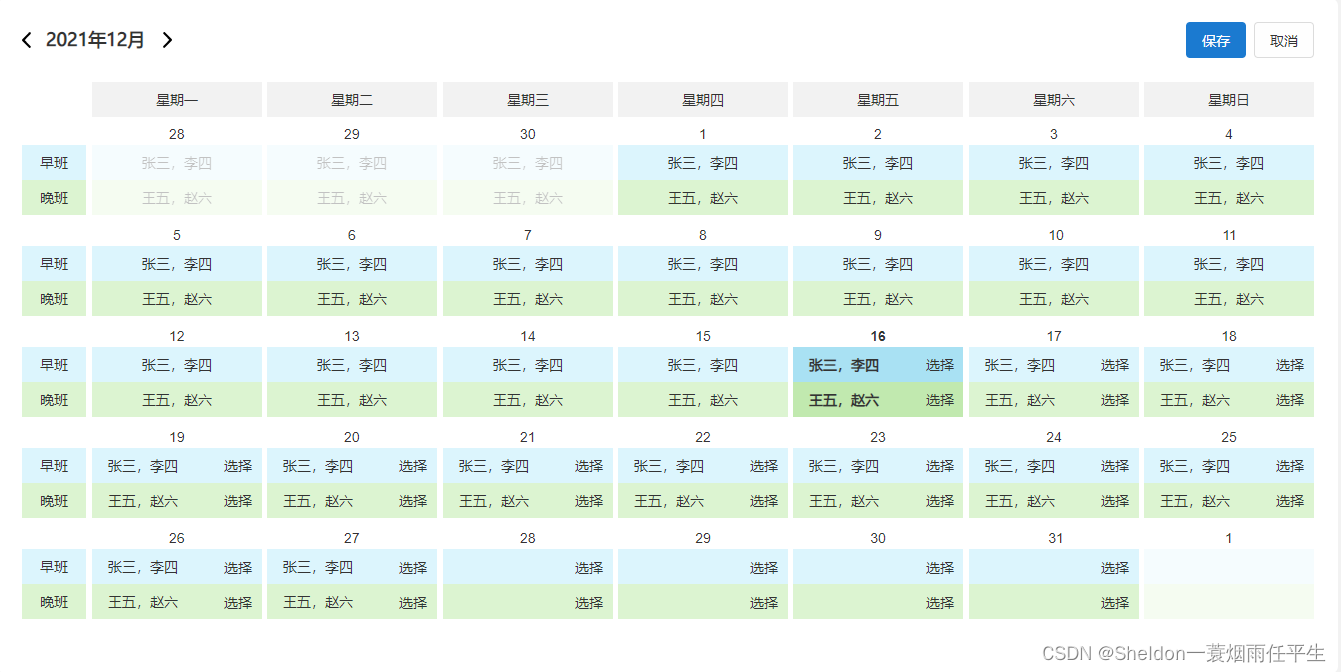Go to previous month with left chevron
The width and height of the screenshot is (1341, 672).
[27, 40]
